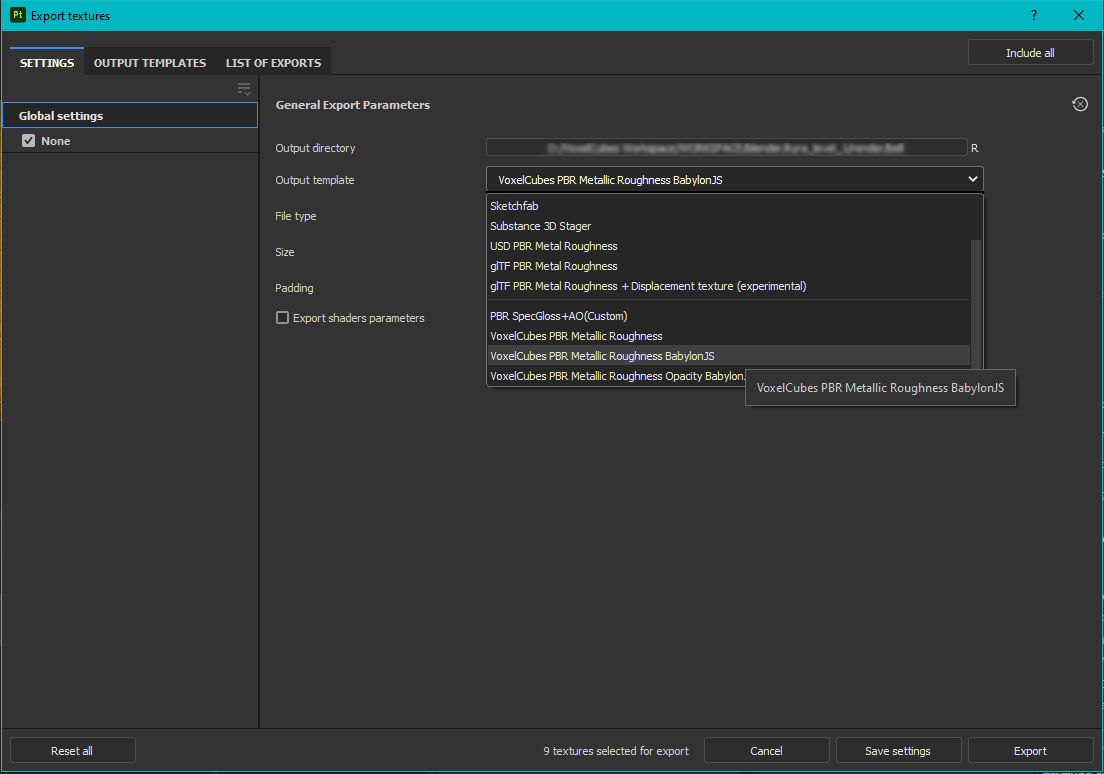
Task: Choose USD PBR Metal Roughness template
Action: [x=554, y=245]
